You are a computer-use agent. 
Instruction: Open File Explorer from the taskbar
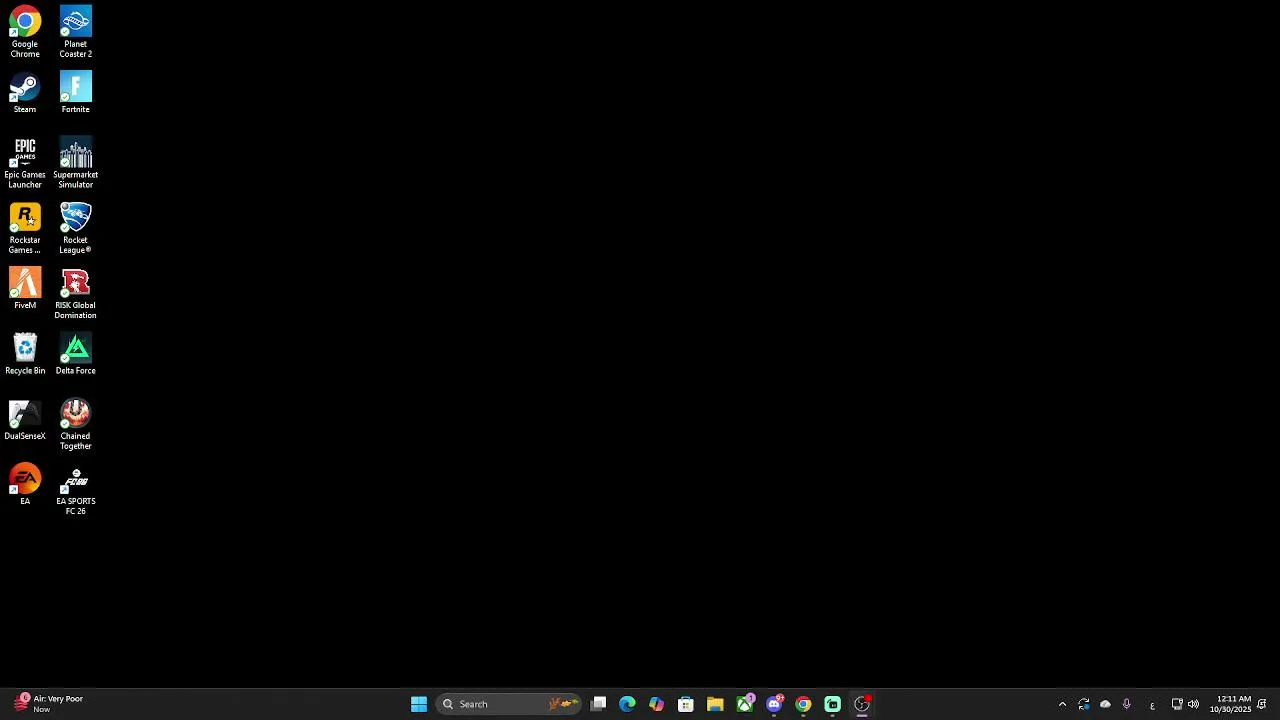(x=715, y=704)
